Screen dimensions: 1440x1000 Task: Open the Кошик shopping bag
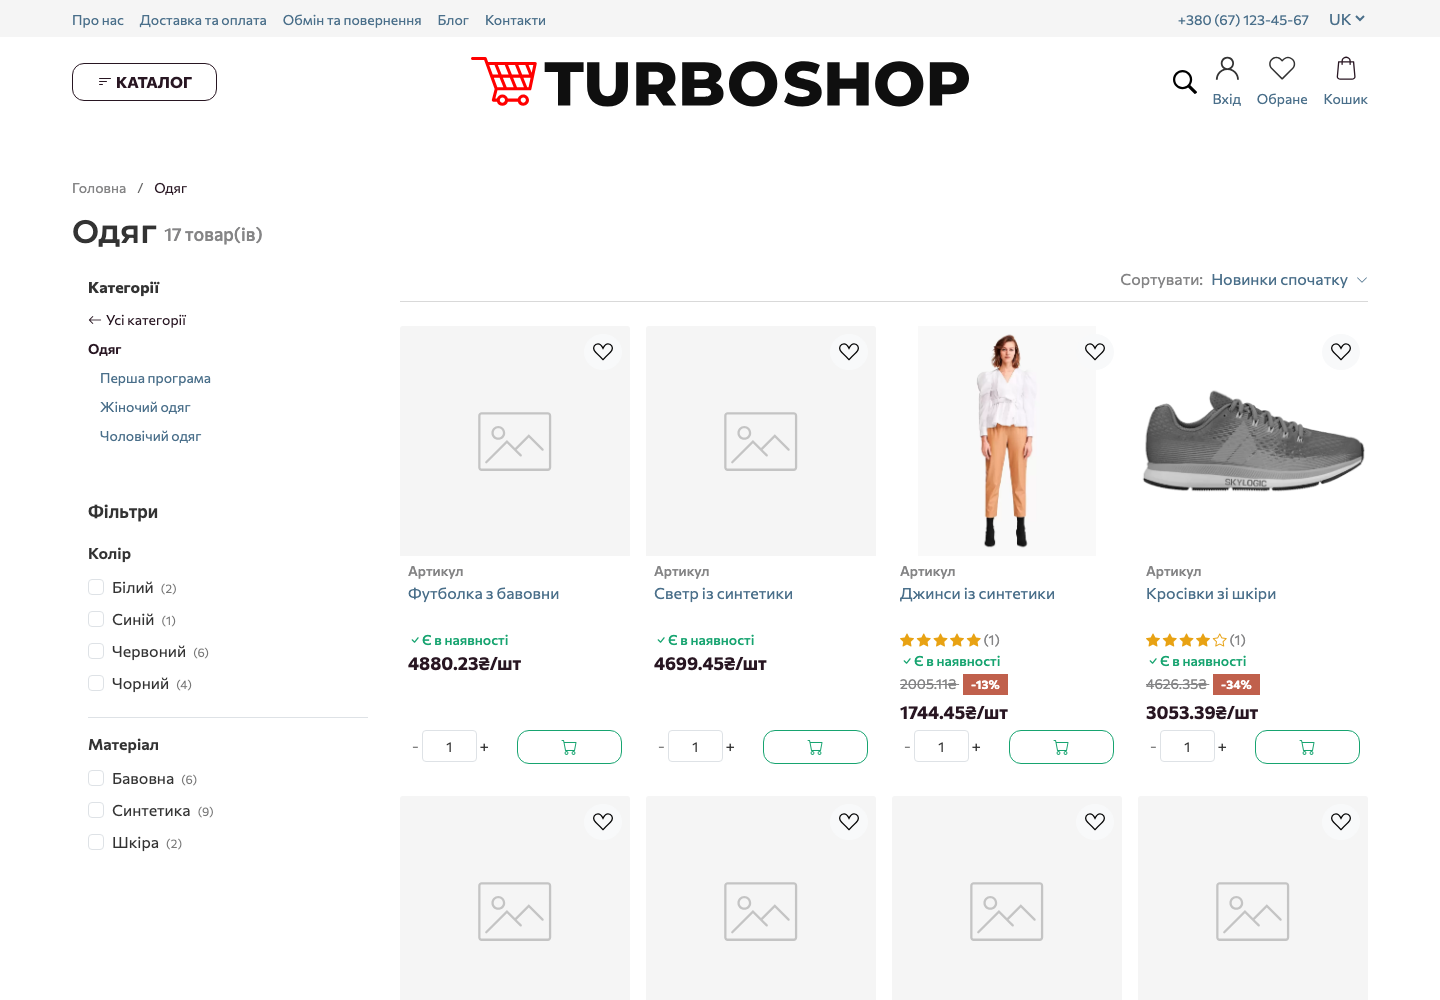coord(1345,81)
